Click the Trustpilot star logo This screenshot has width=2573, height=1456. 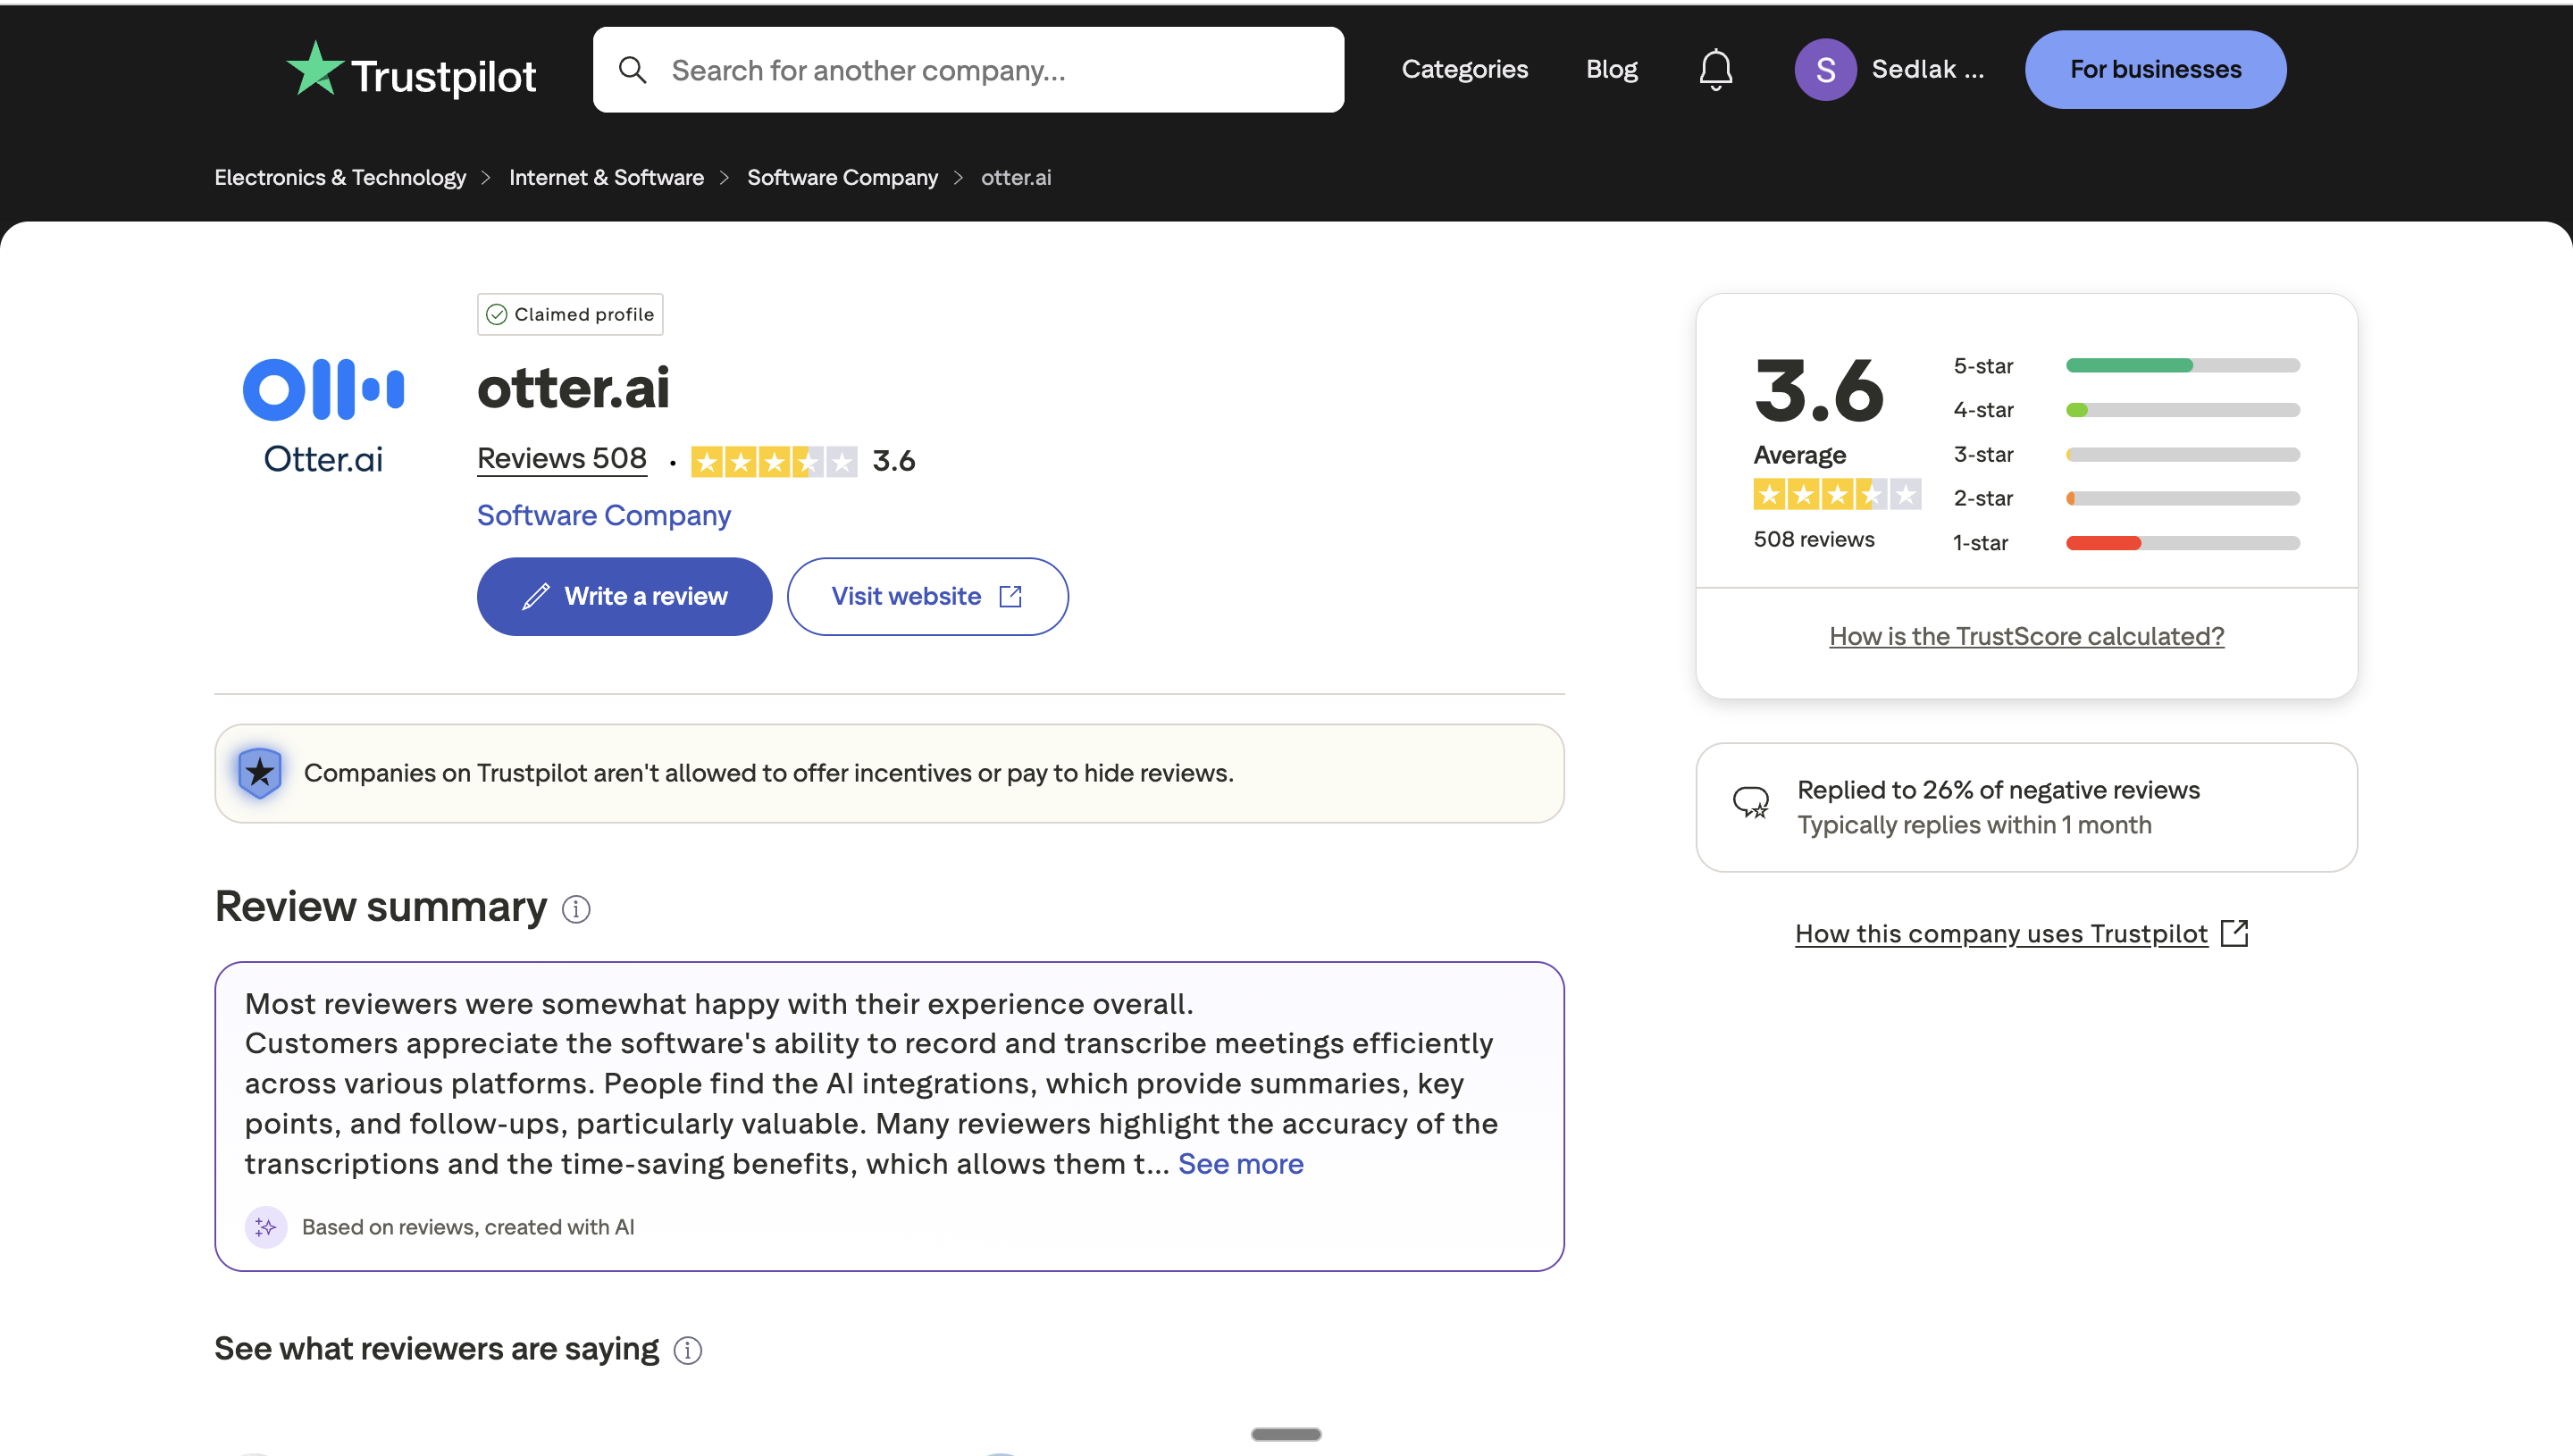(x=315, y=69)
